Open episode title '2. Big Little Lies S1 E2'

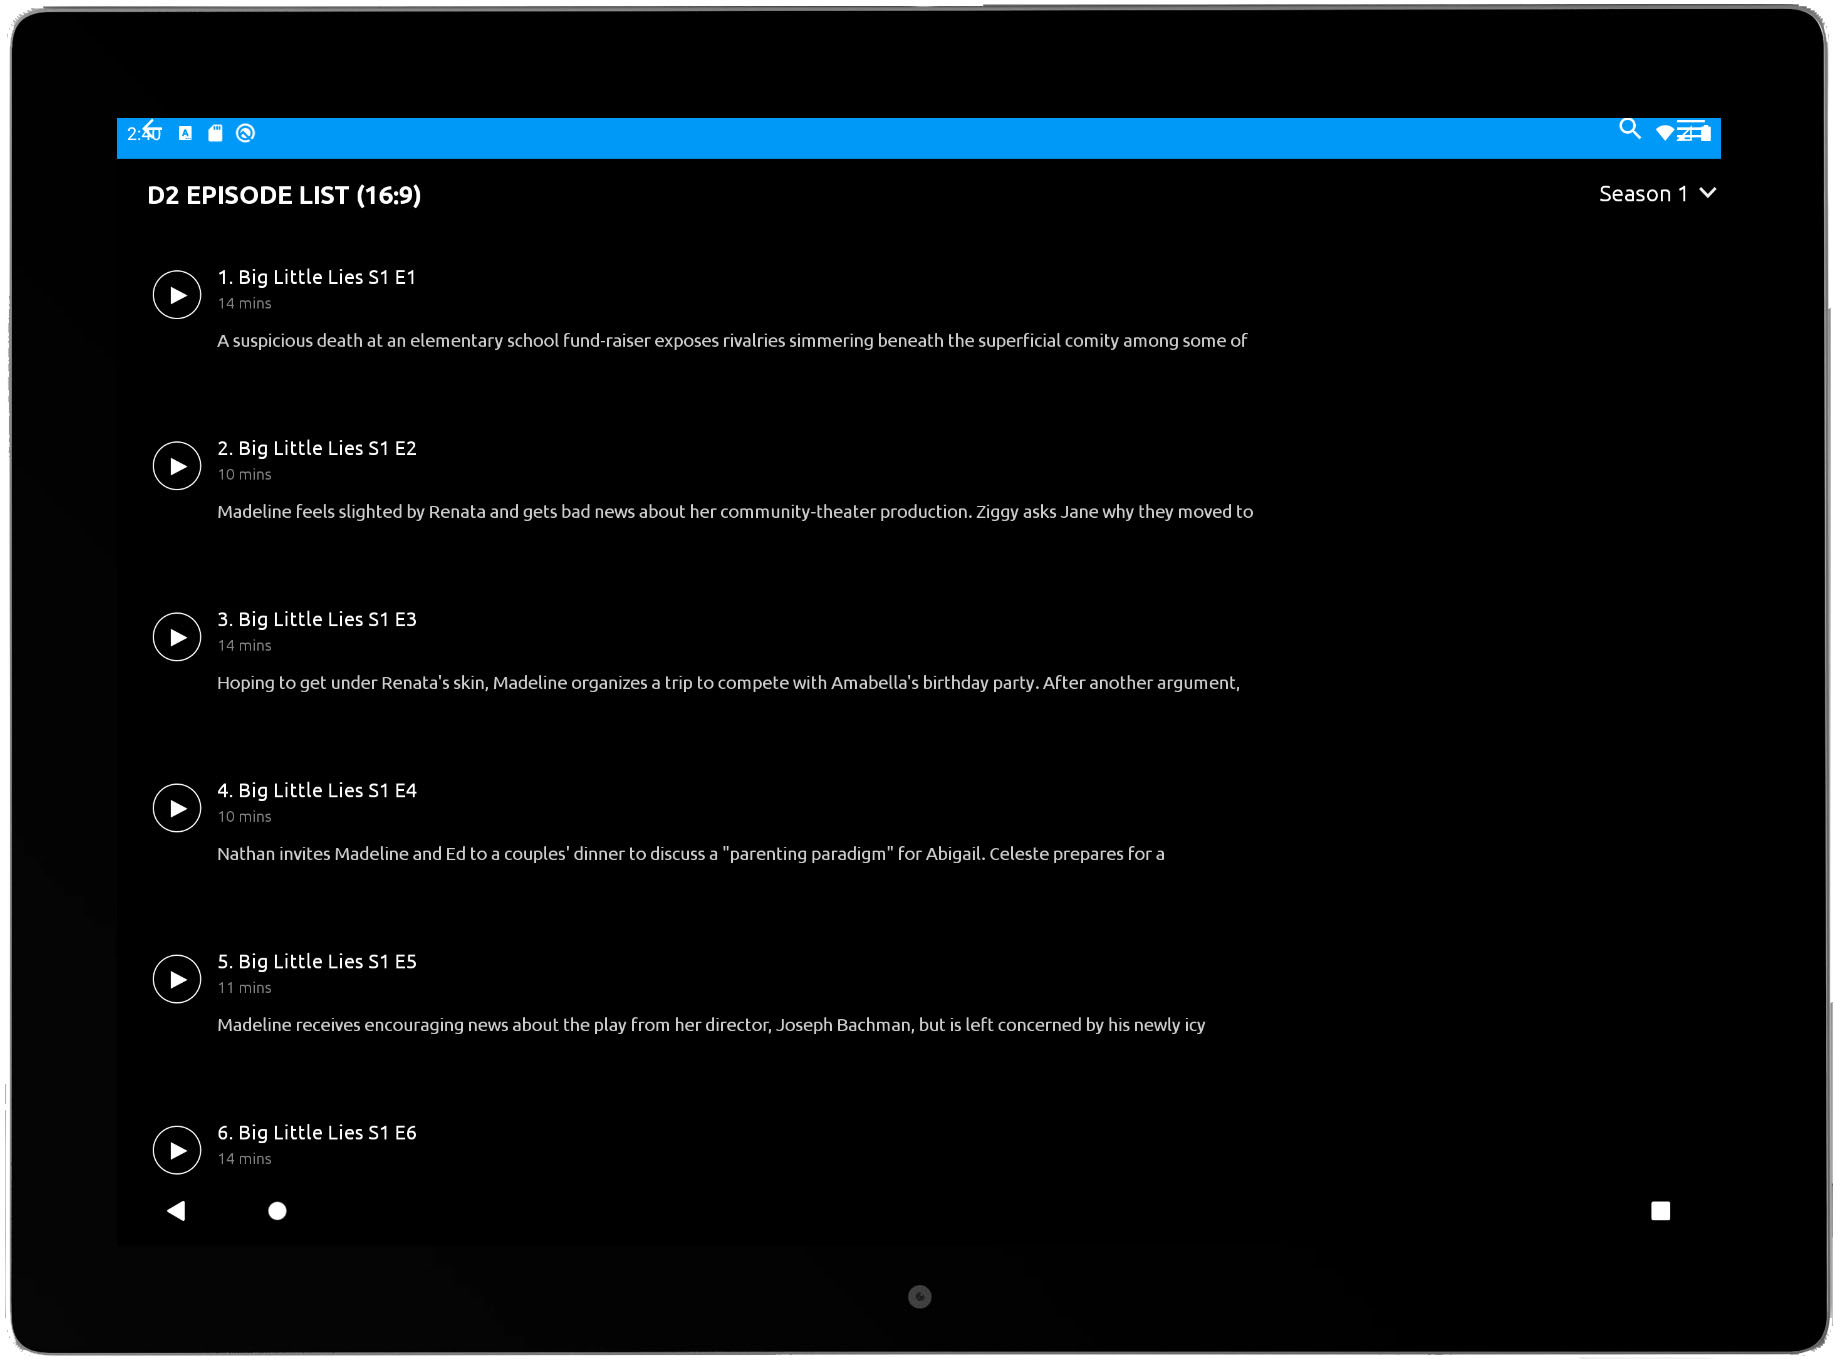pyautogui.click(x=316, y=448)
